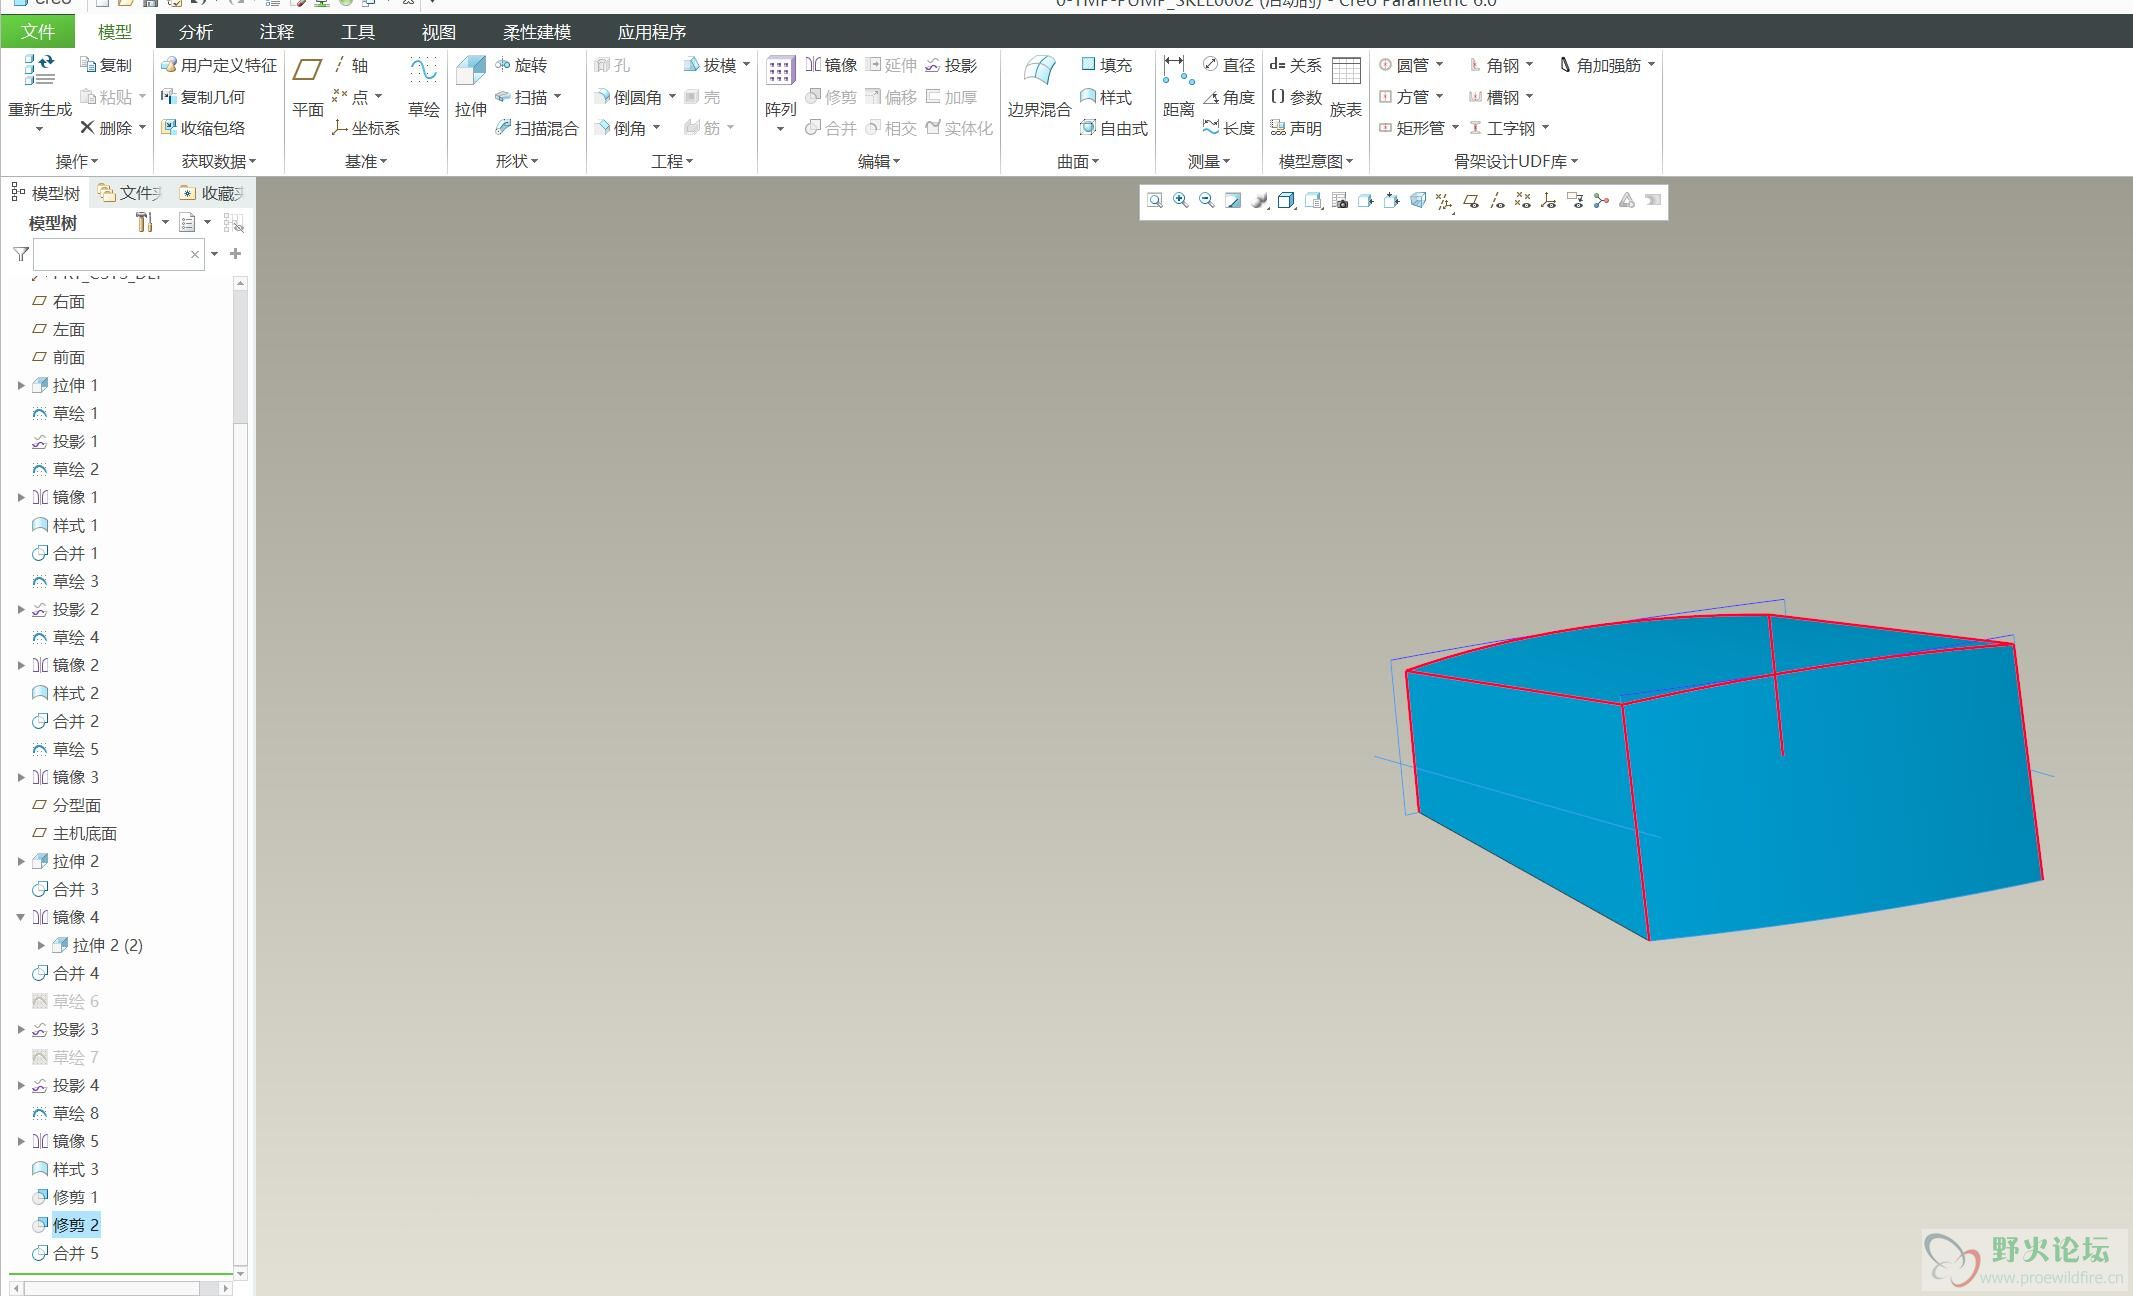
Task: Open the Freestyle (自由式) tool
Action: pyautogui.click(x=1114, y=128)
